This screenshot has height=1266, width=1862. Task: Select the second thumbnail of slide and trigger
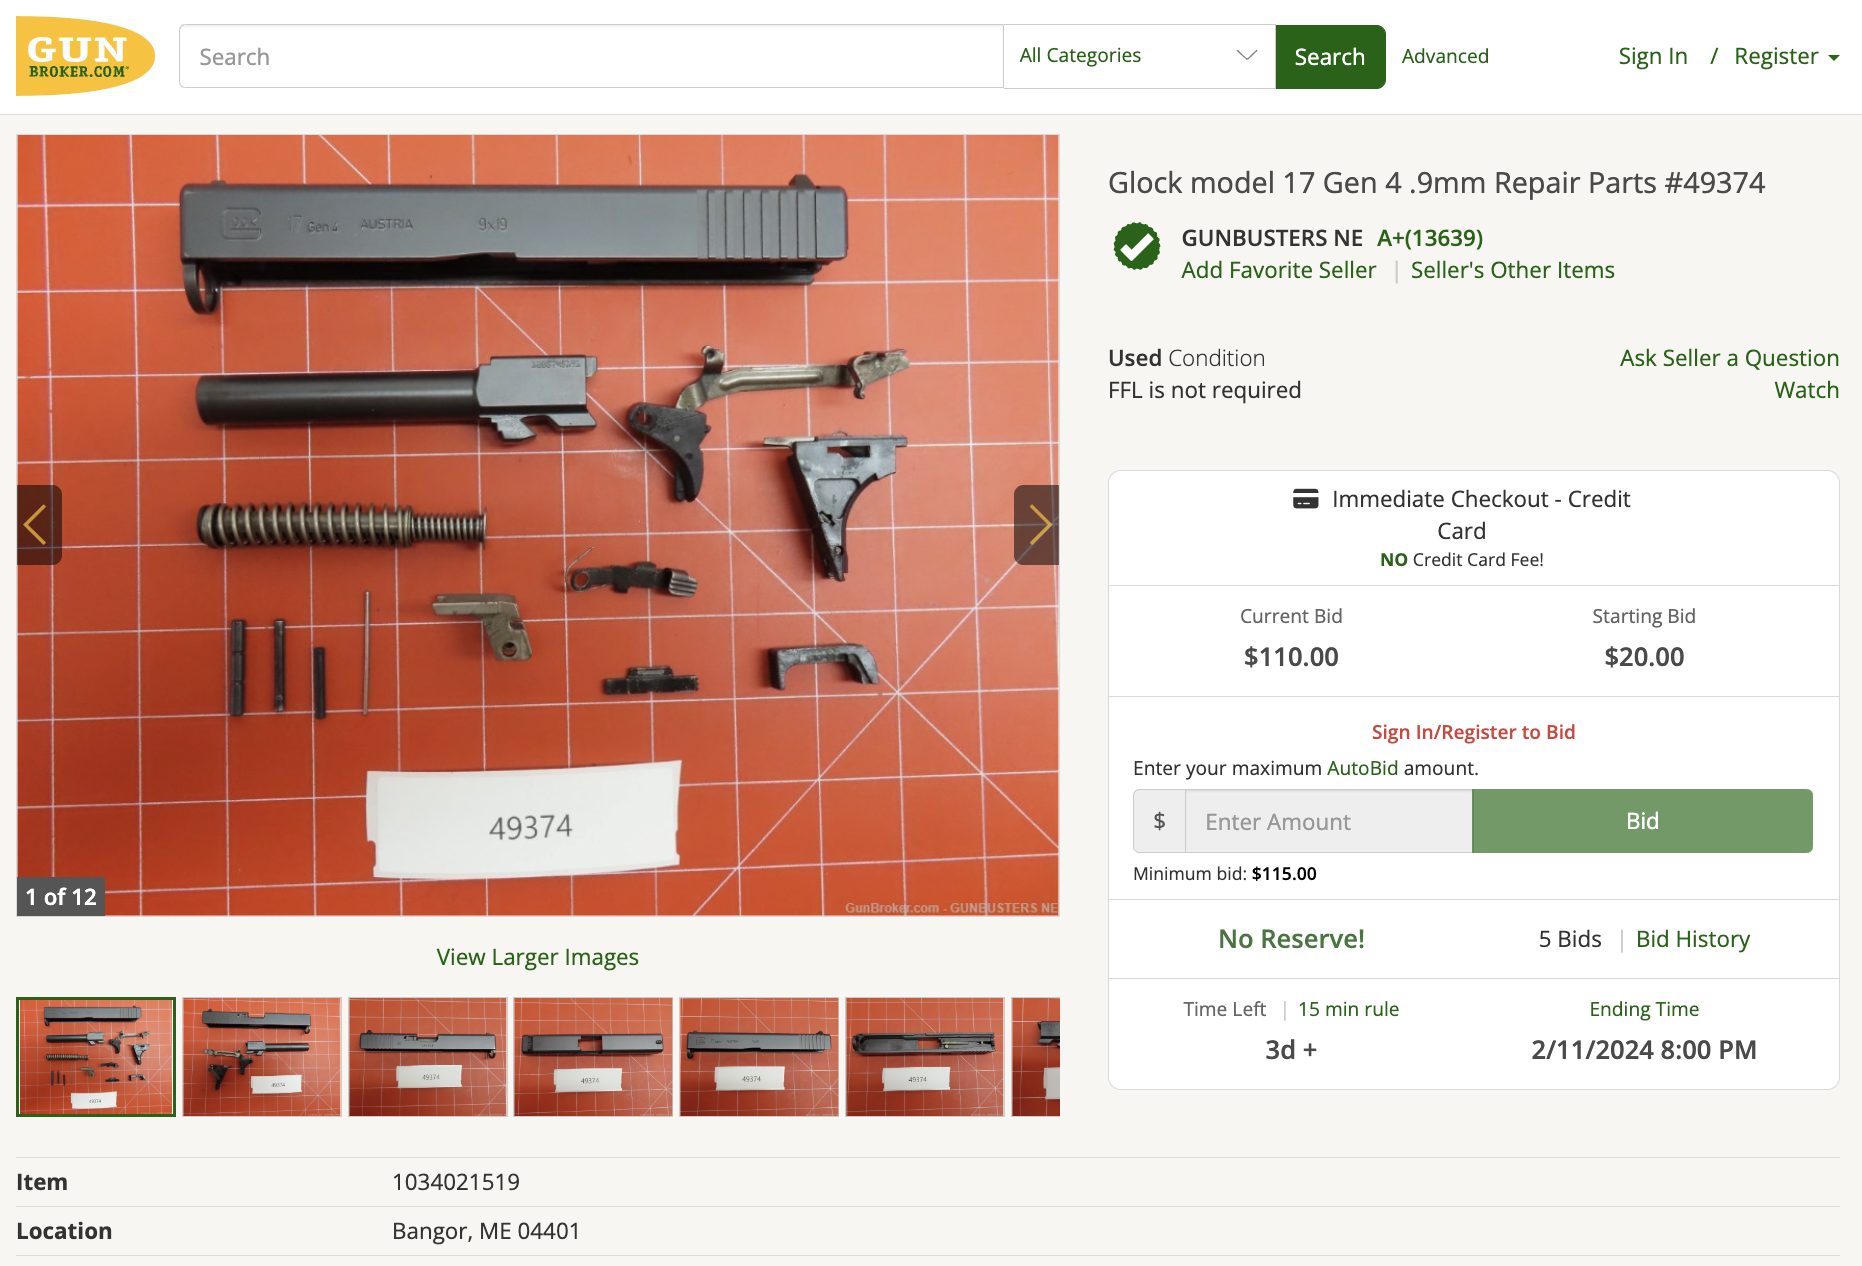(262, 1056)
